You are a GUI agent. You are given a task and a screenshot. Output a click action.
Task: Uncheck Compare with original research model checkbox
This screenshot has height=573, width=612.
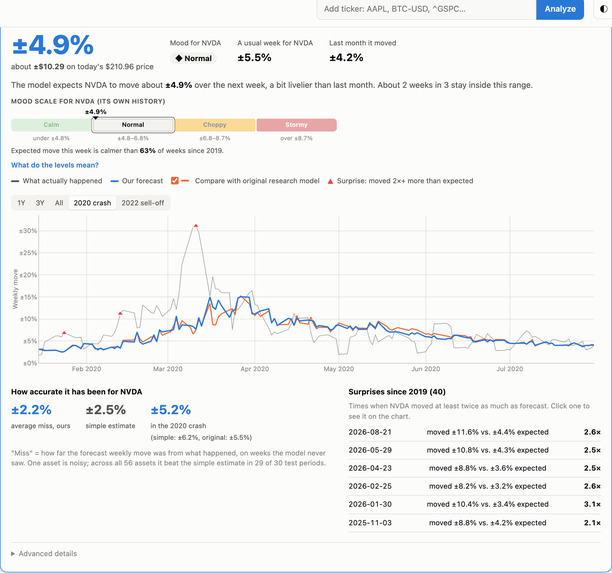coord(174,181)
